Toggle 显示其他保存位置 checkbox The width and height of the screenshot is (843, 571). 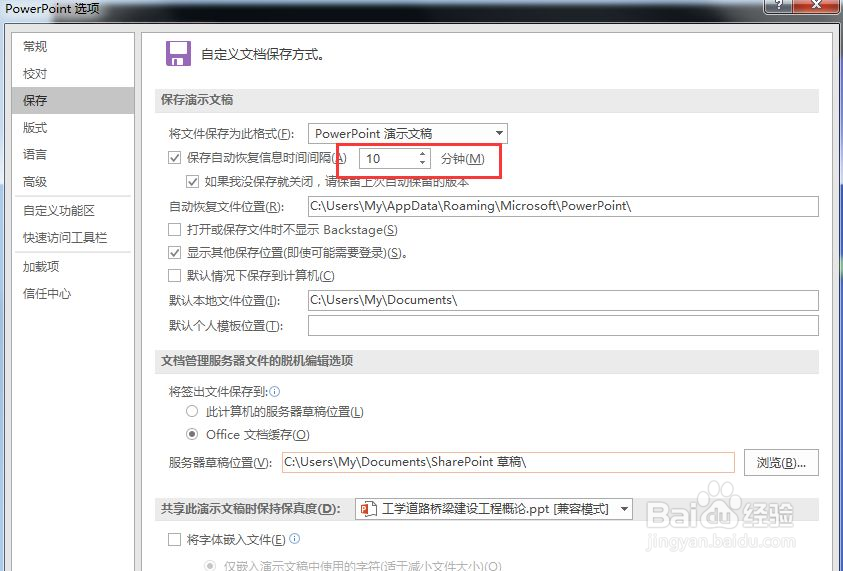coord(174,253)
